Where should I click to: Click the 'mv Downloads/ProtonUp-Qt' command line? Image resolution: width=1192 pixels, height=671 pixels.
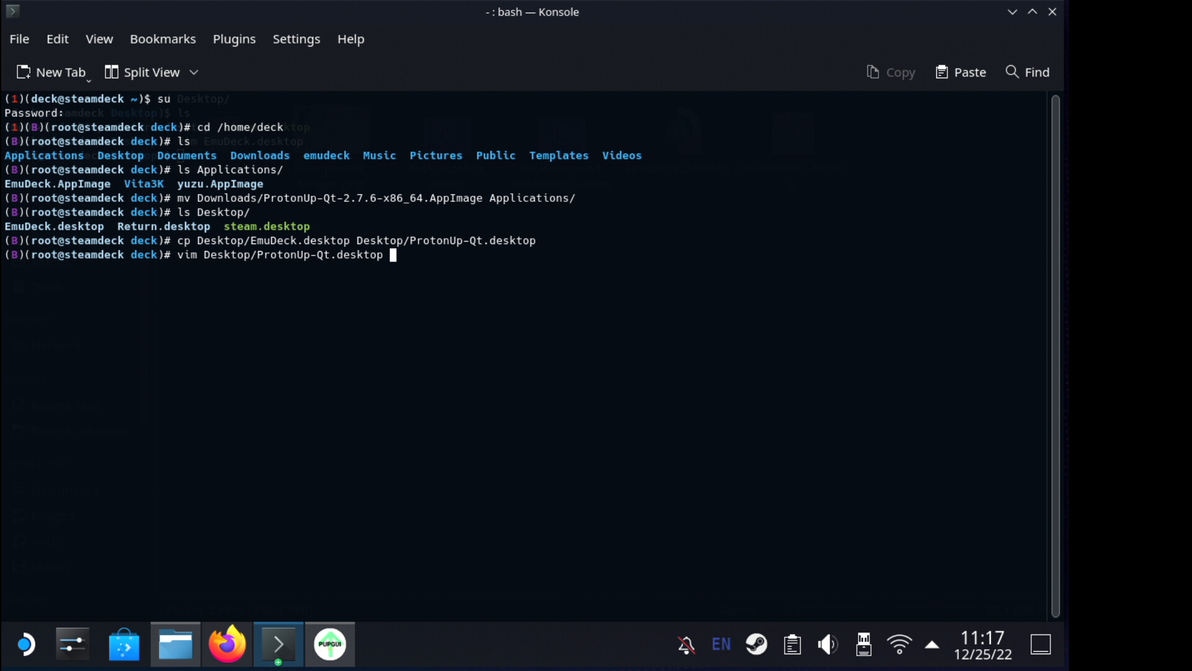pyautogui.click(x=376, y=198)
